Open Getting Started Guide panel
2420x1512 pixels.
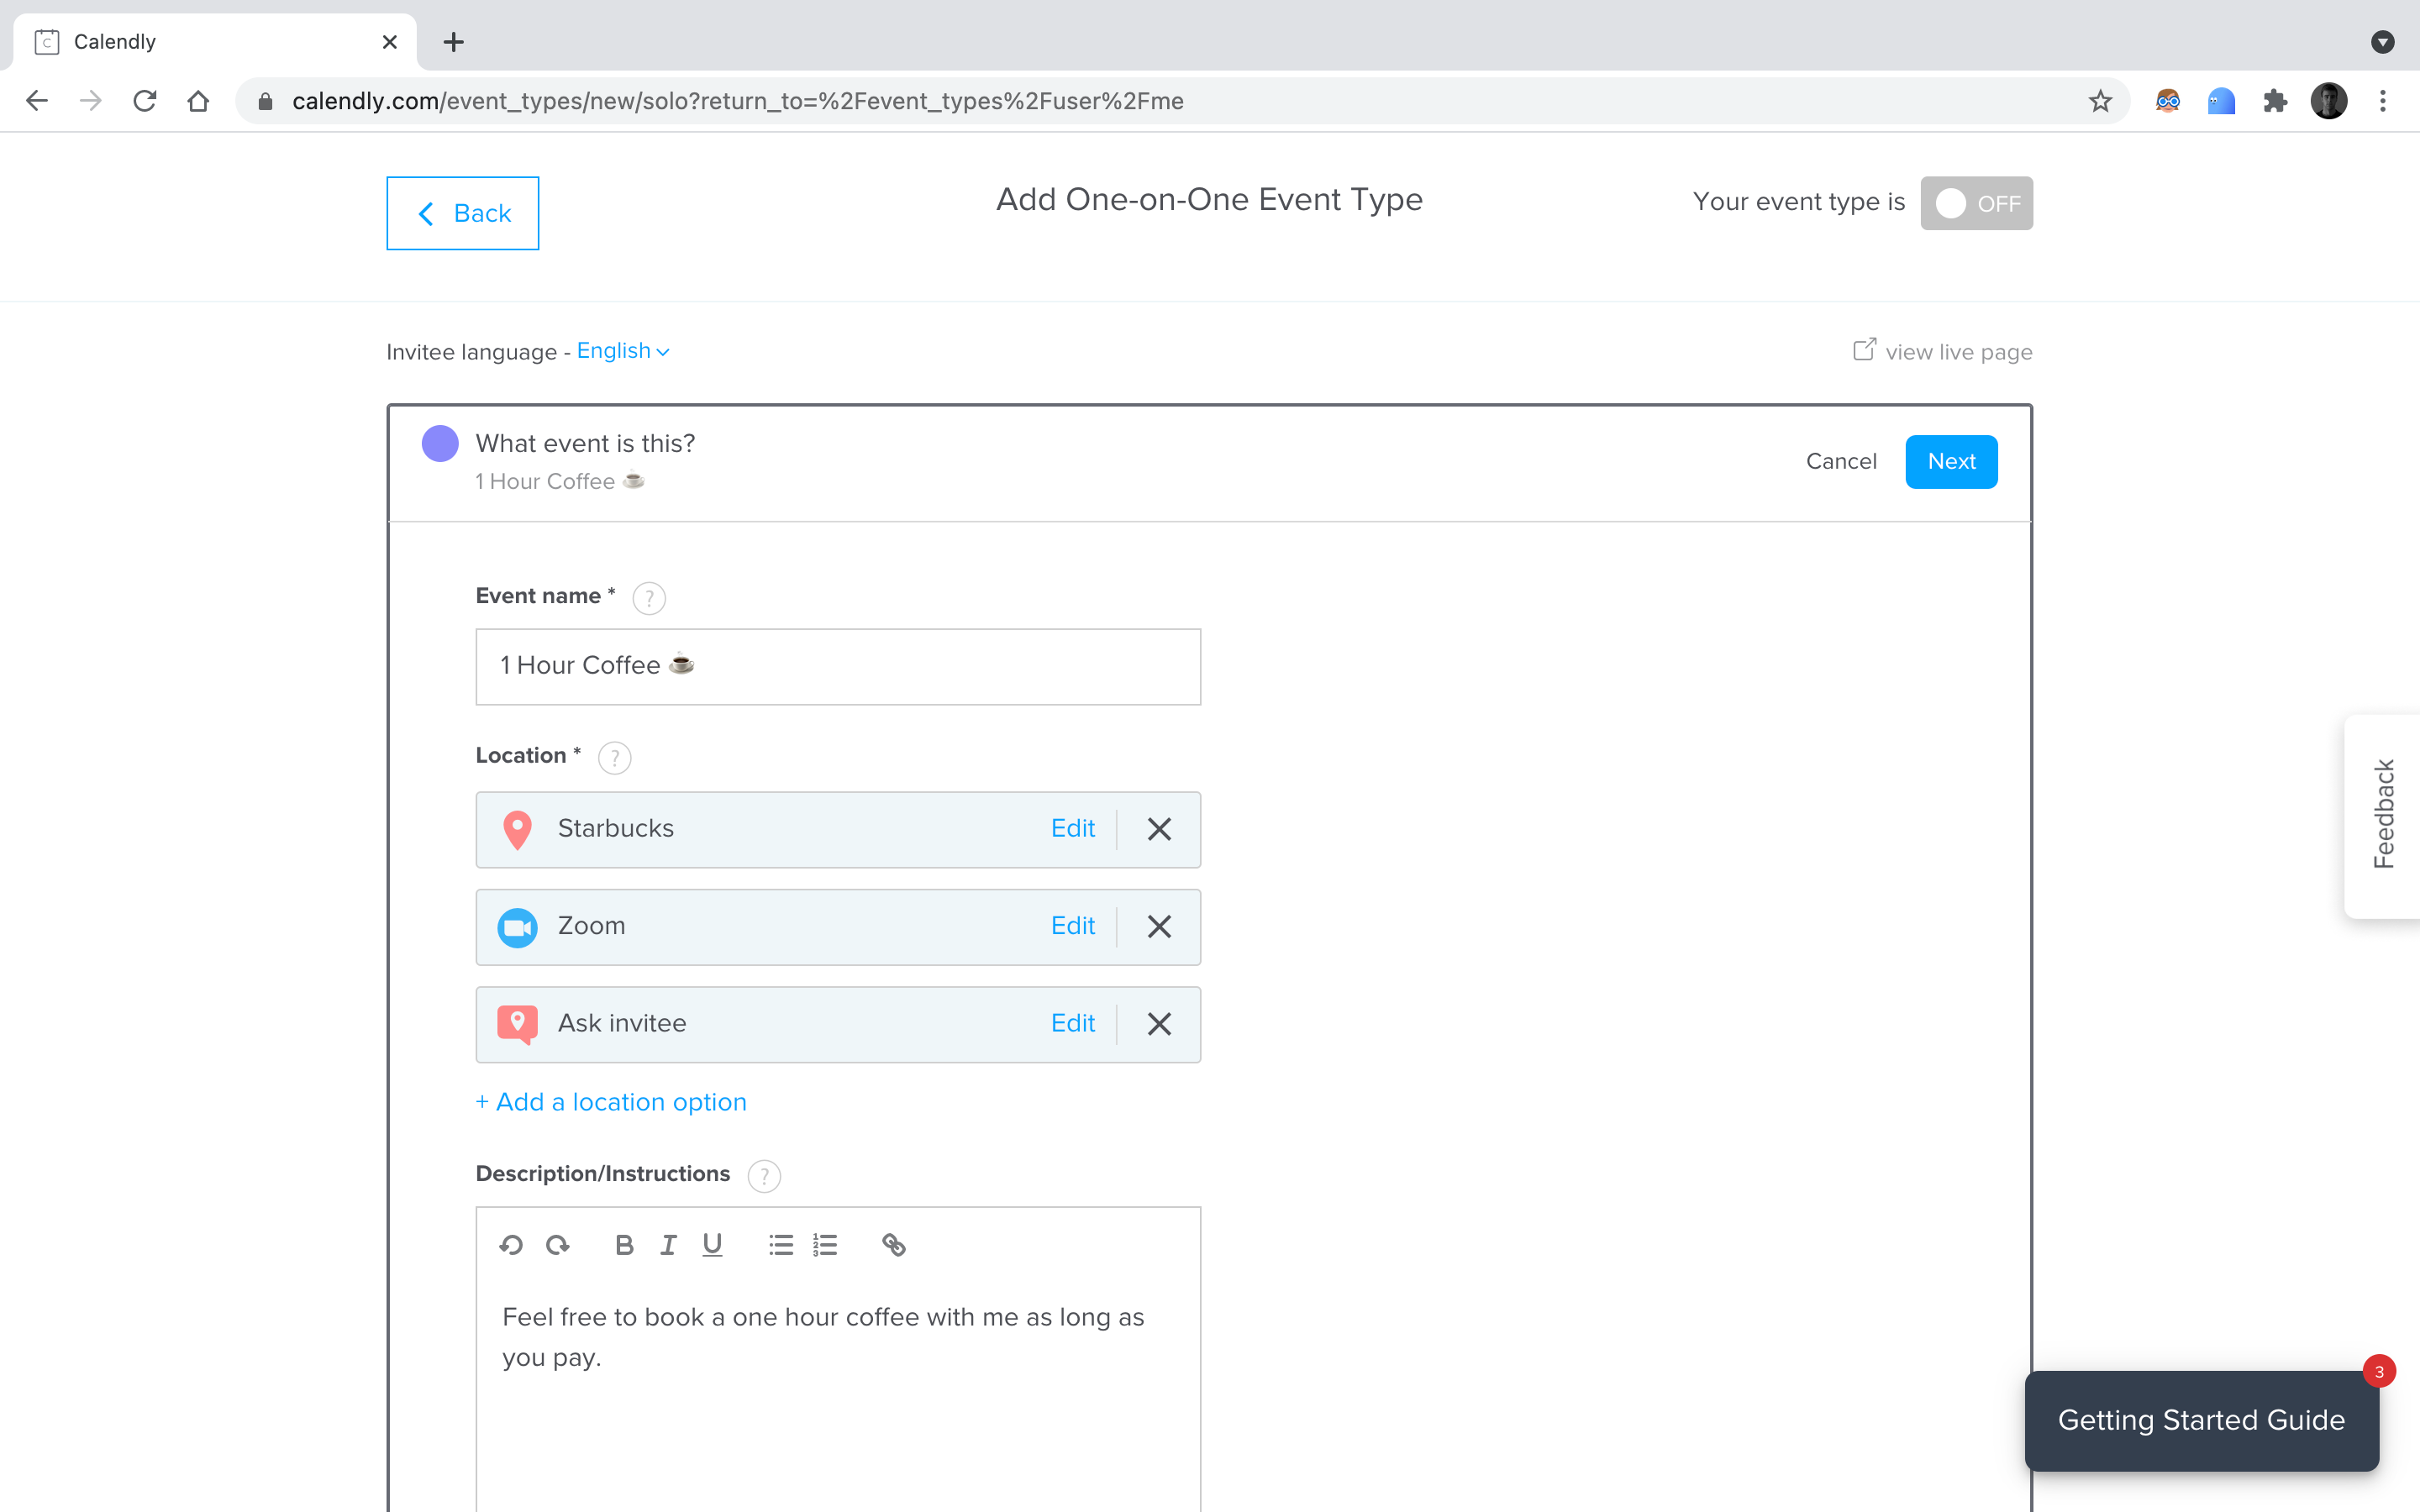coord(2201,1418)
